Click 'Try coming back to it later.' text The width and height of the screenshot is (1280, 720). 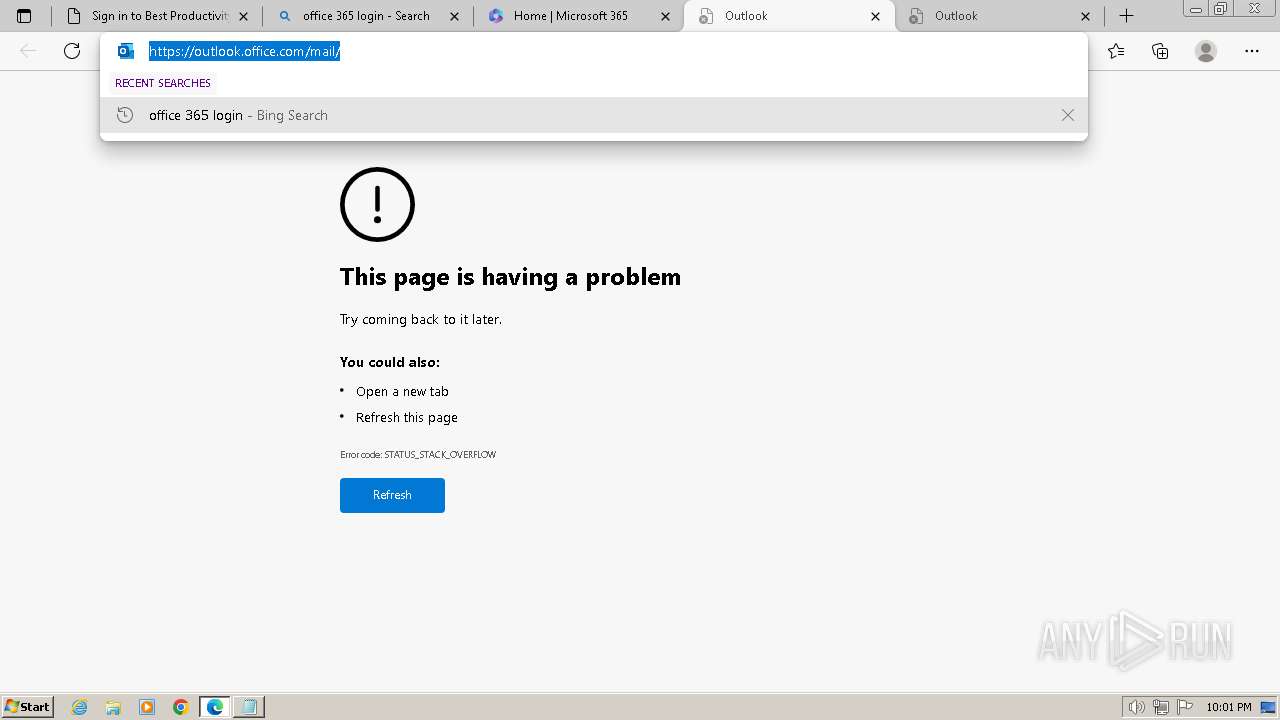tap(421, 319)
